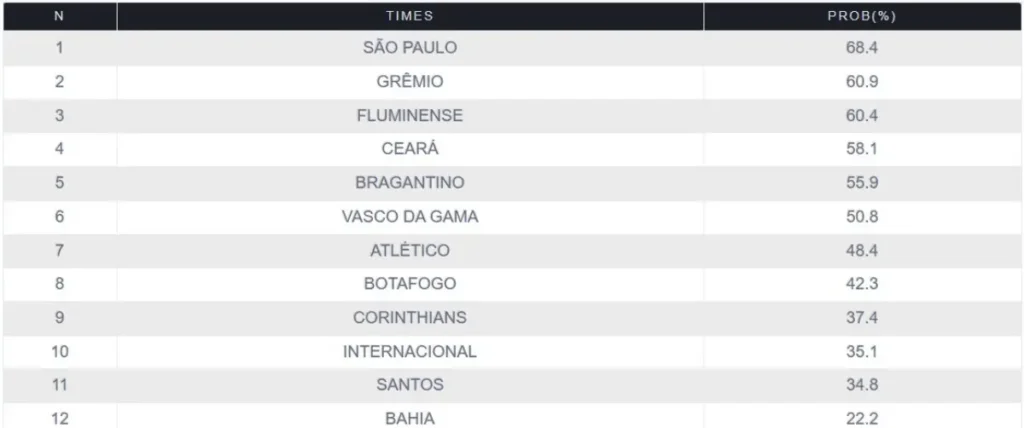Select the 35.1 probability cell
Image resolution: width=1024 pixels, height=428 pixels.
coord(861,352)
